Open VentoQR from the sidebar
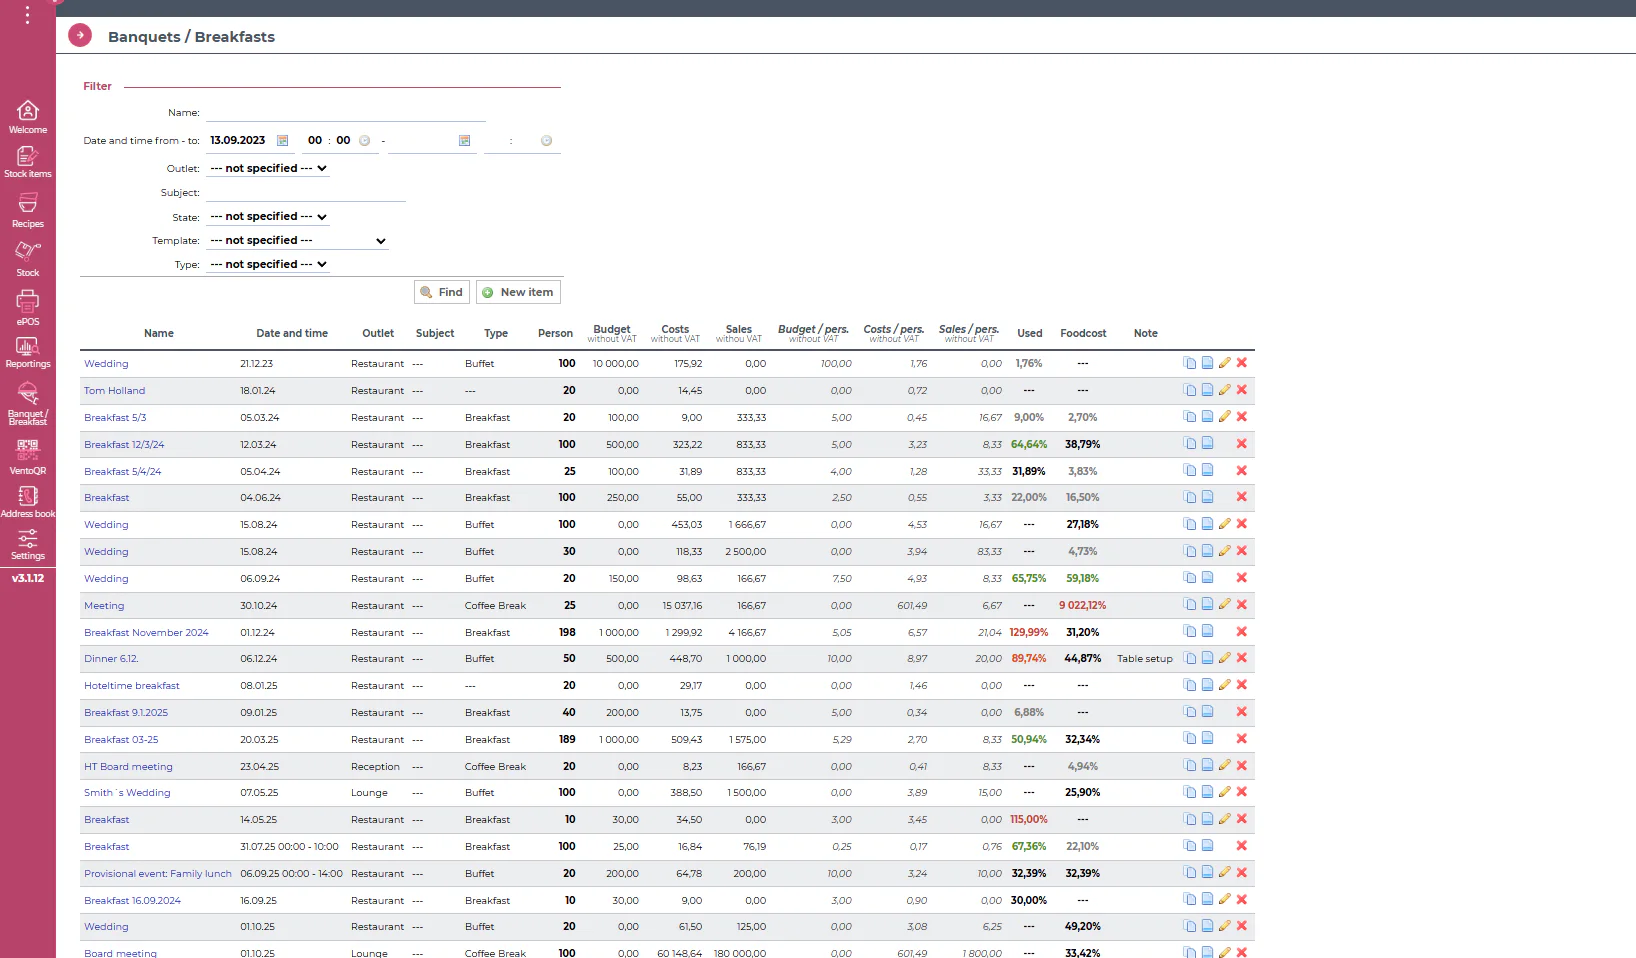The image size is (1636, 958). pos(28,457)
